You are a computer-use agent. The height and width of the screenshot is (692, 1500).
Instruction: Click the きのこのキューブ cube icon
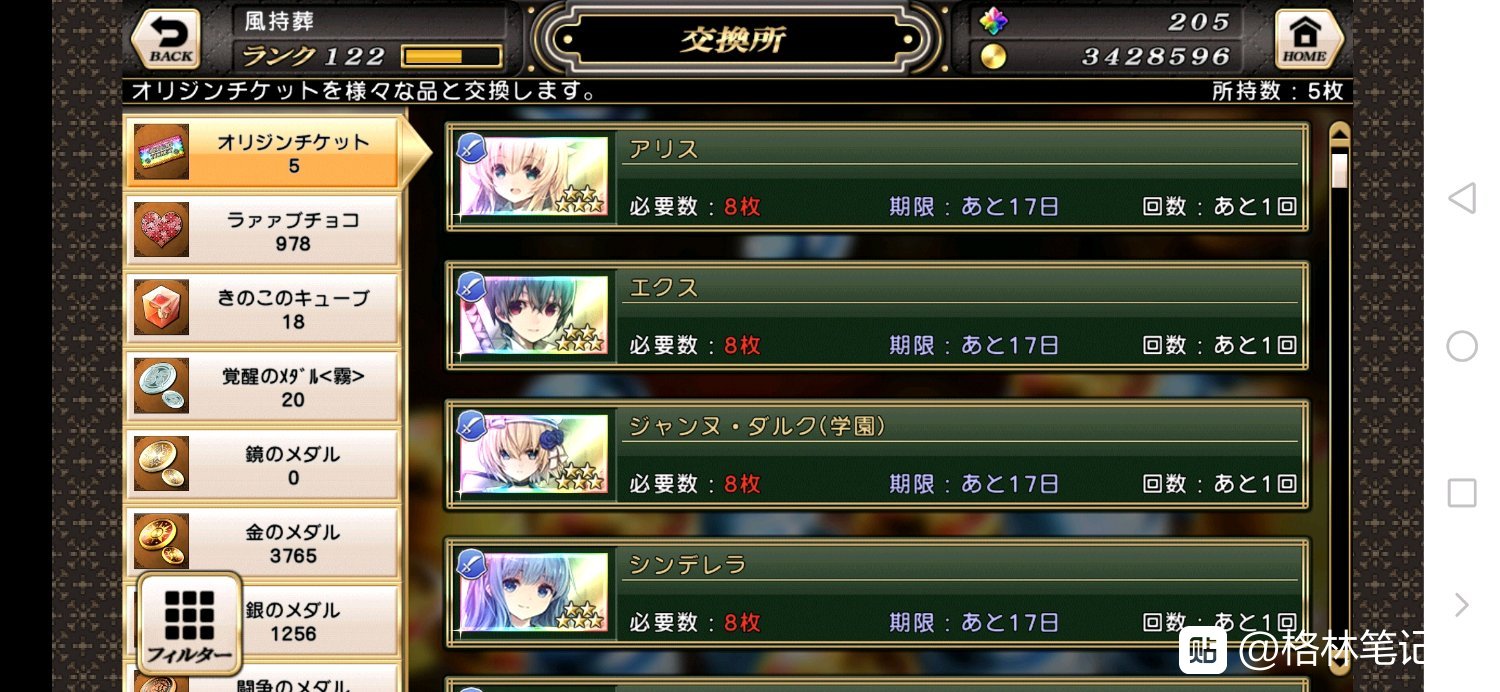161,308
